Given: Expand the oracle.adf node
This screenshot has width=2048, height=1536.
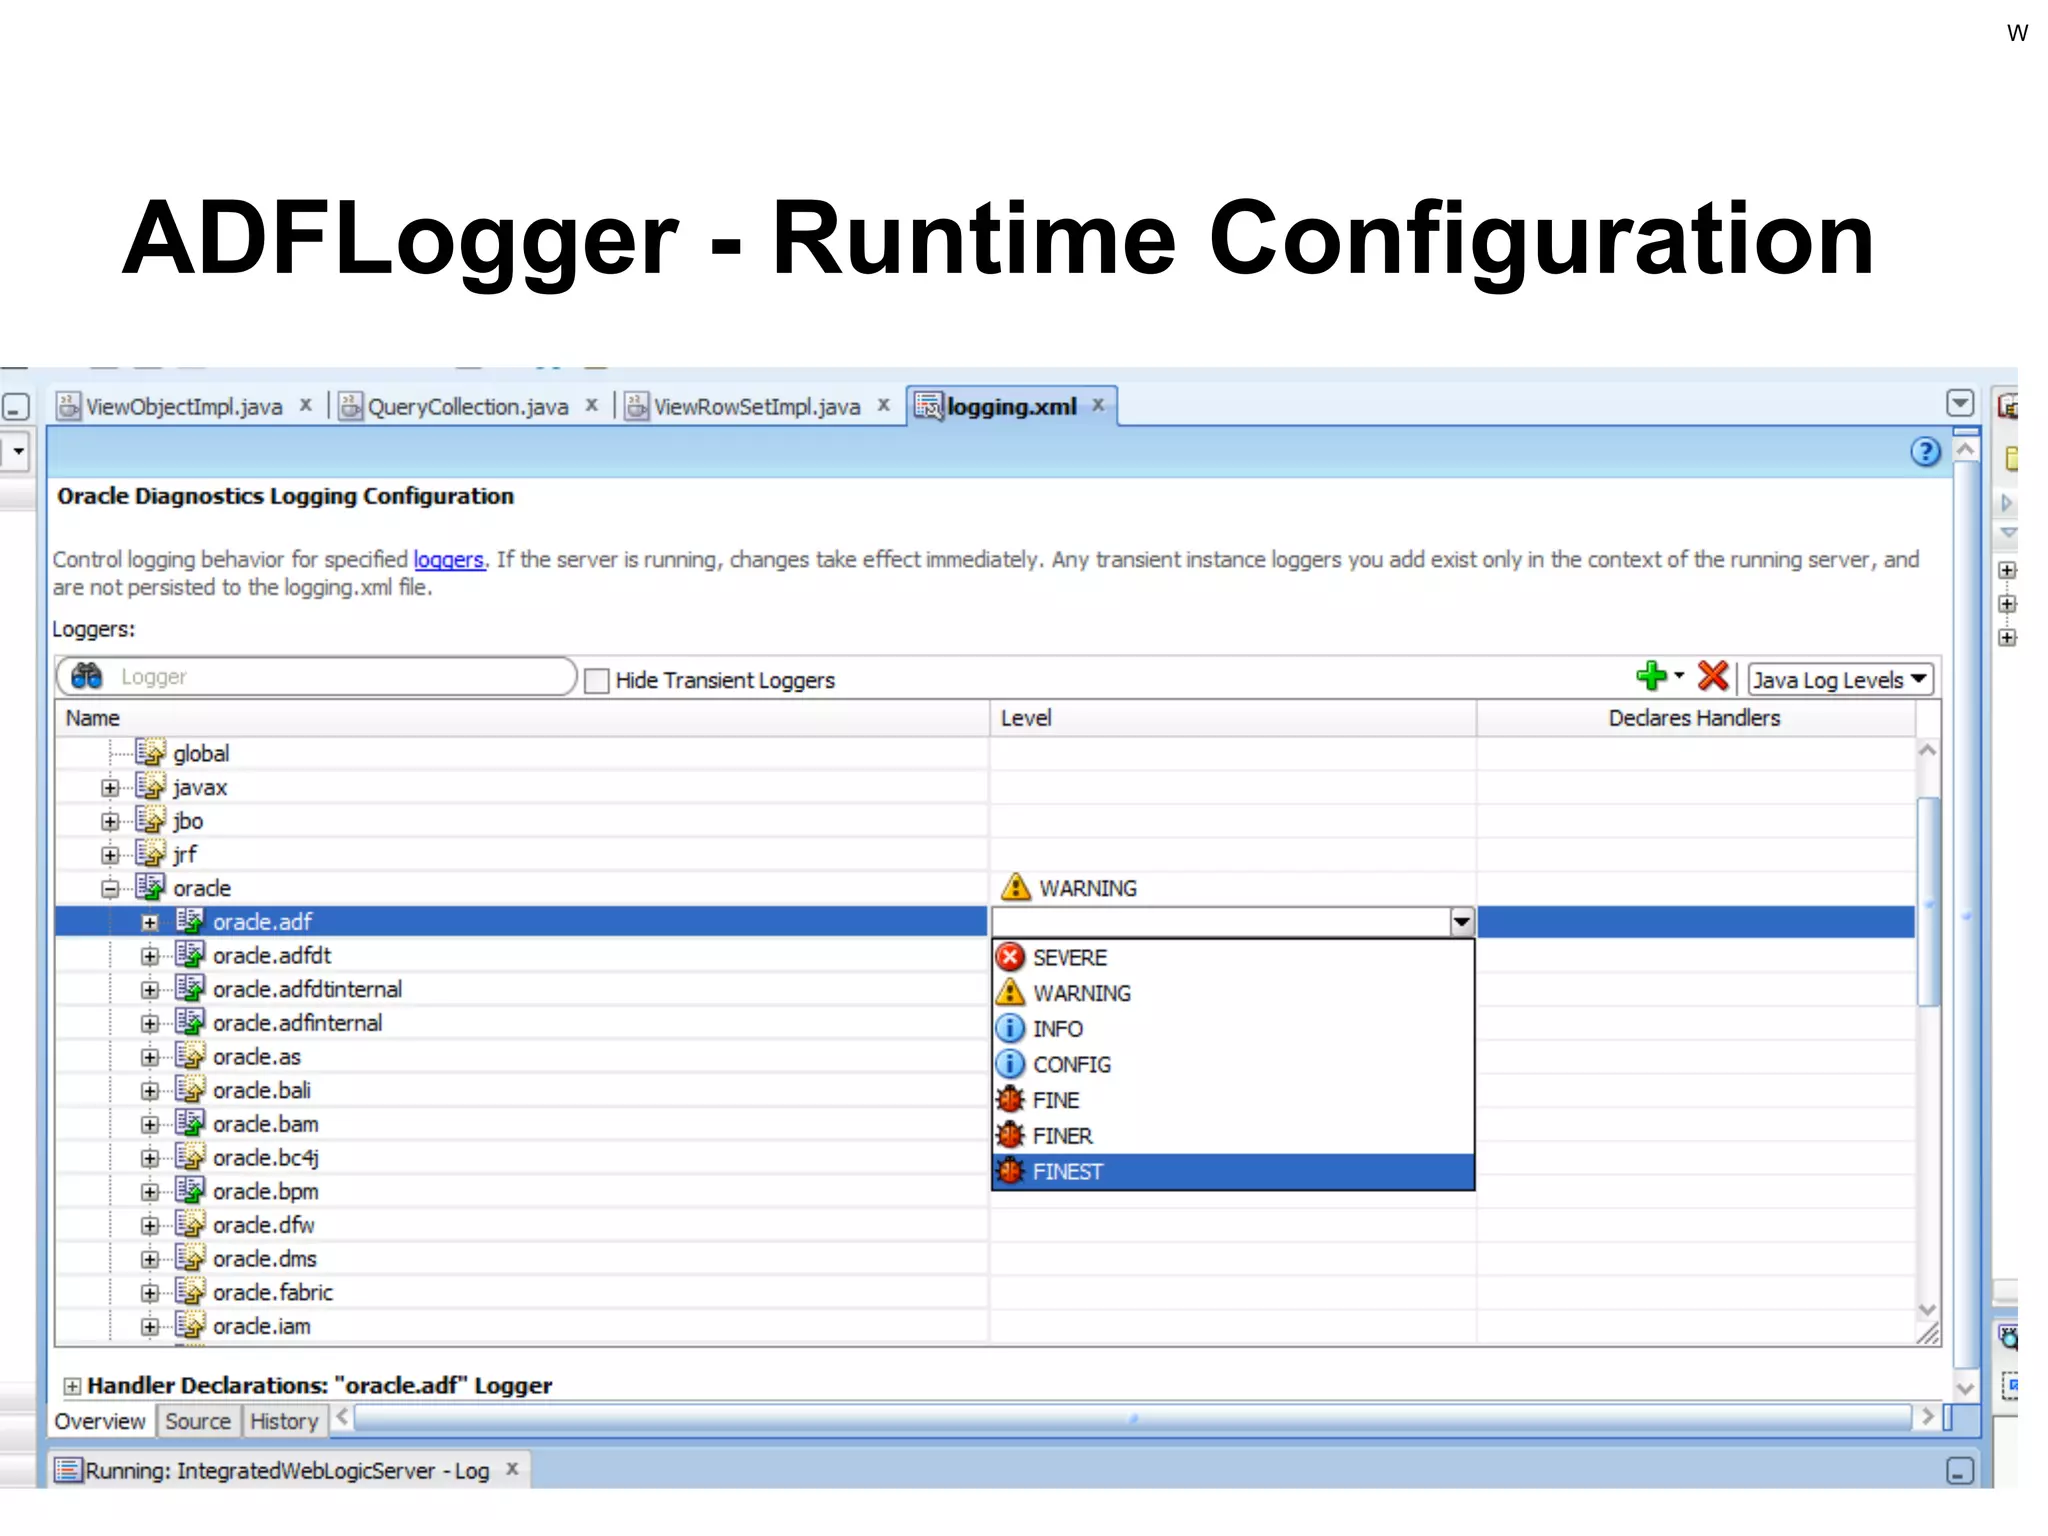Looking at the screenshot, I should point(150,922).
